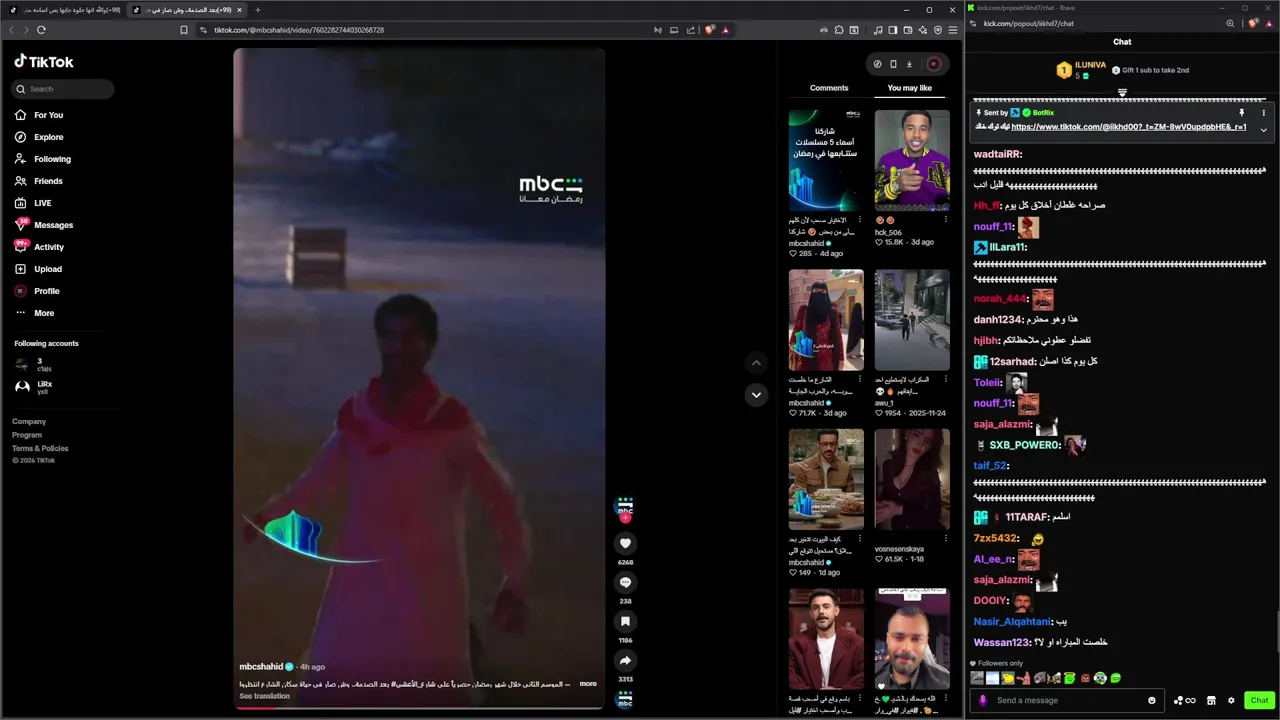Click the emoji picker in Kick chat box
This screenshot has height=720, width=1280.
[1152, 700]
